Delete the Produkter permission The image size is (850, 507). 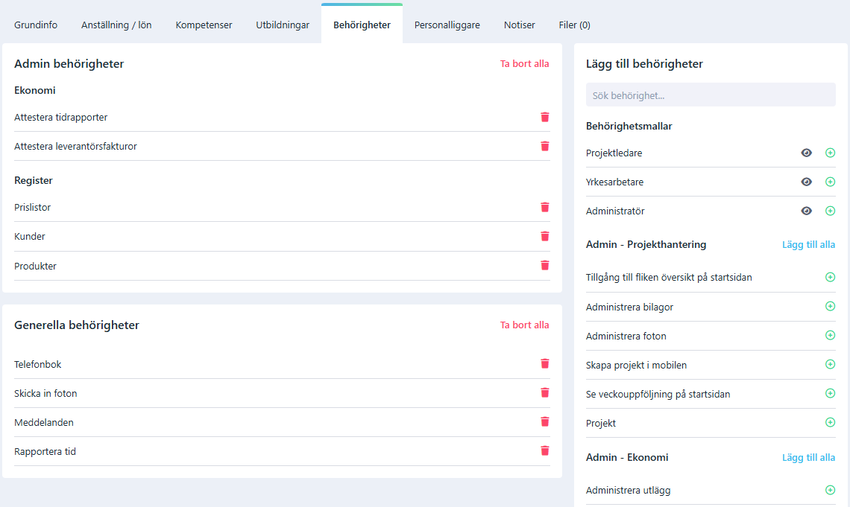click(545, 265)
